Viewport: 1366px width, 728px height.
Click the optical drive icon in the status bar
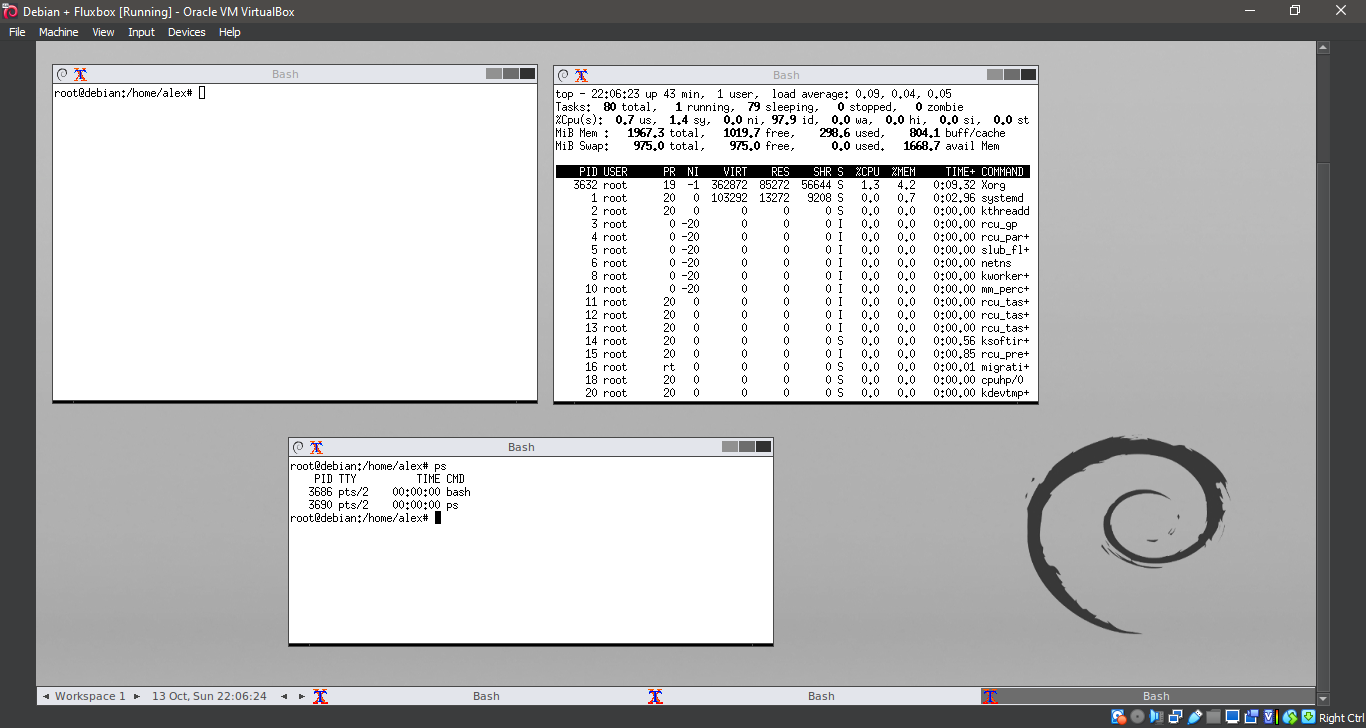pos(1138,716)
